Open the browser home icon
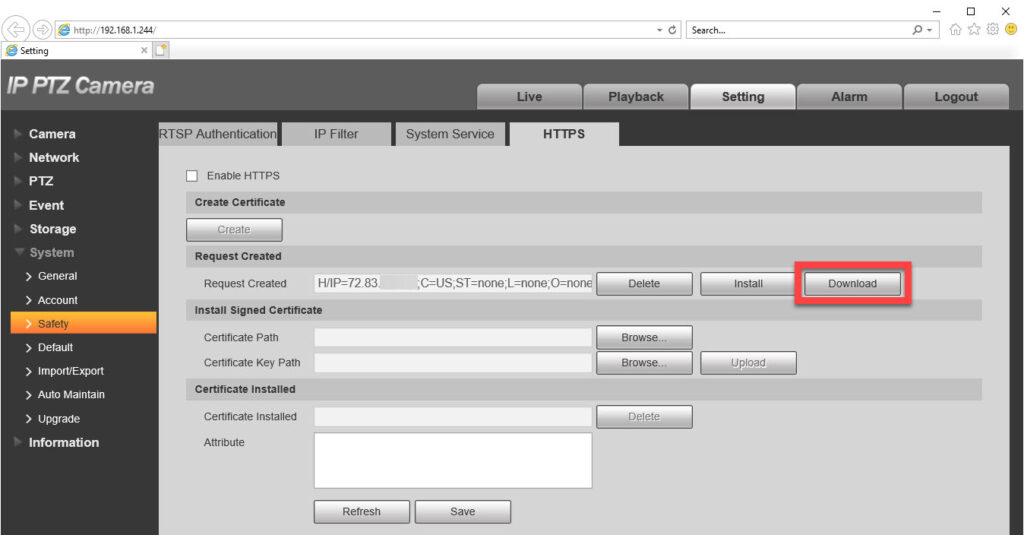 [x=957, y=30]
